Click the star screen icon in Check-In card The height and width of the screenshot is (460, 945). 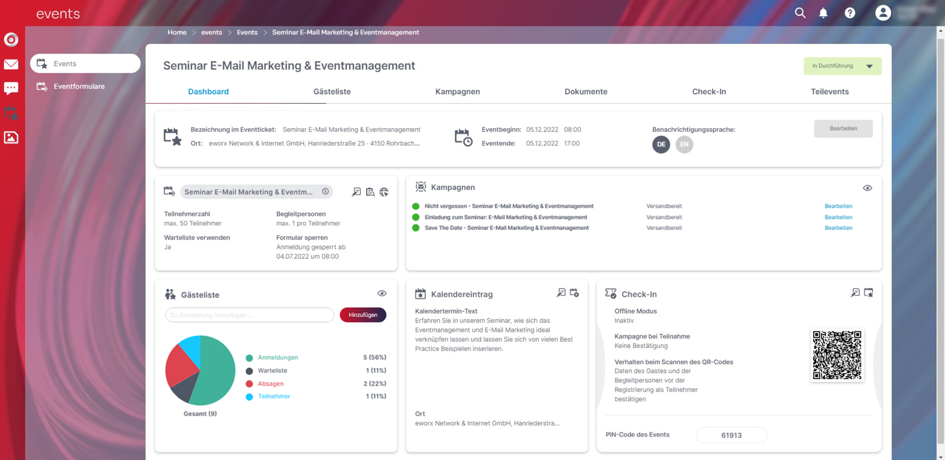[x=868, y=293]
